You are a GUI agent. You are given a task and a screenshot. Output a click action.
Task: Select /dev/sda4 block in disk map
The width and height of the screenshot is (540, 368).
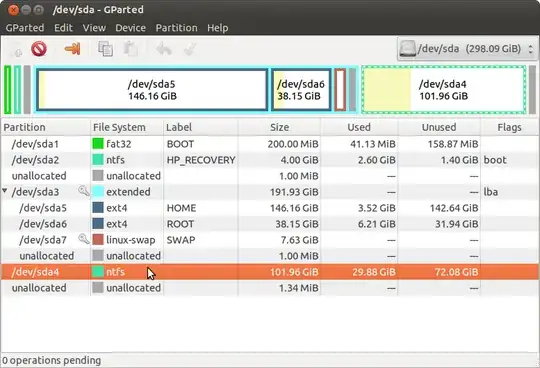point(444,90)
